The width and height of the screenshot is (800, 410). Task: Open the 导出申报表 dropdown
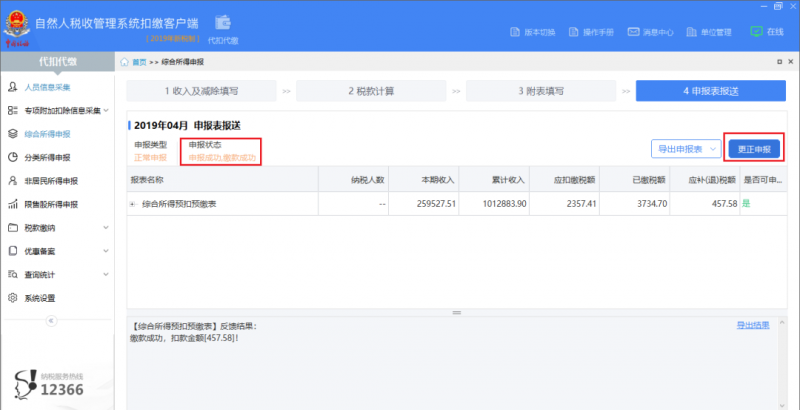click(x=685, y=149)
